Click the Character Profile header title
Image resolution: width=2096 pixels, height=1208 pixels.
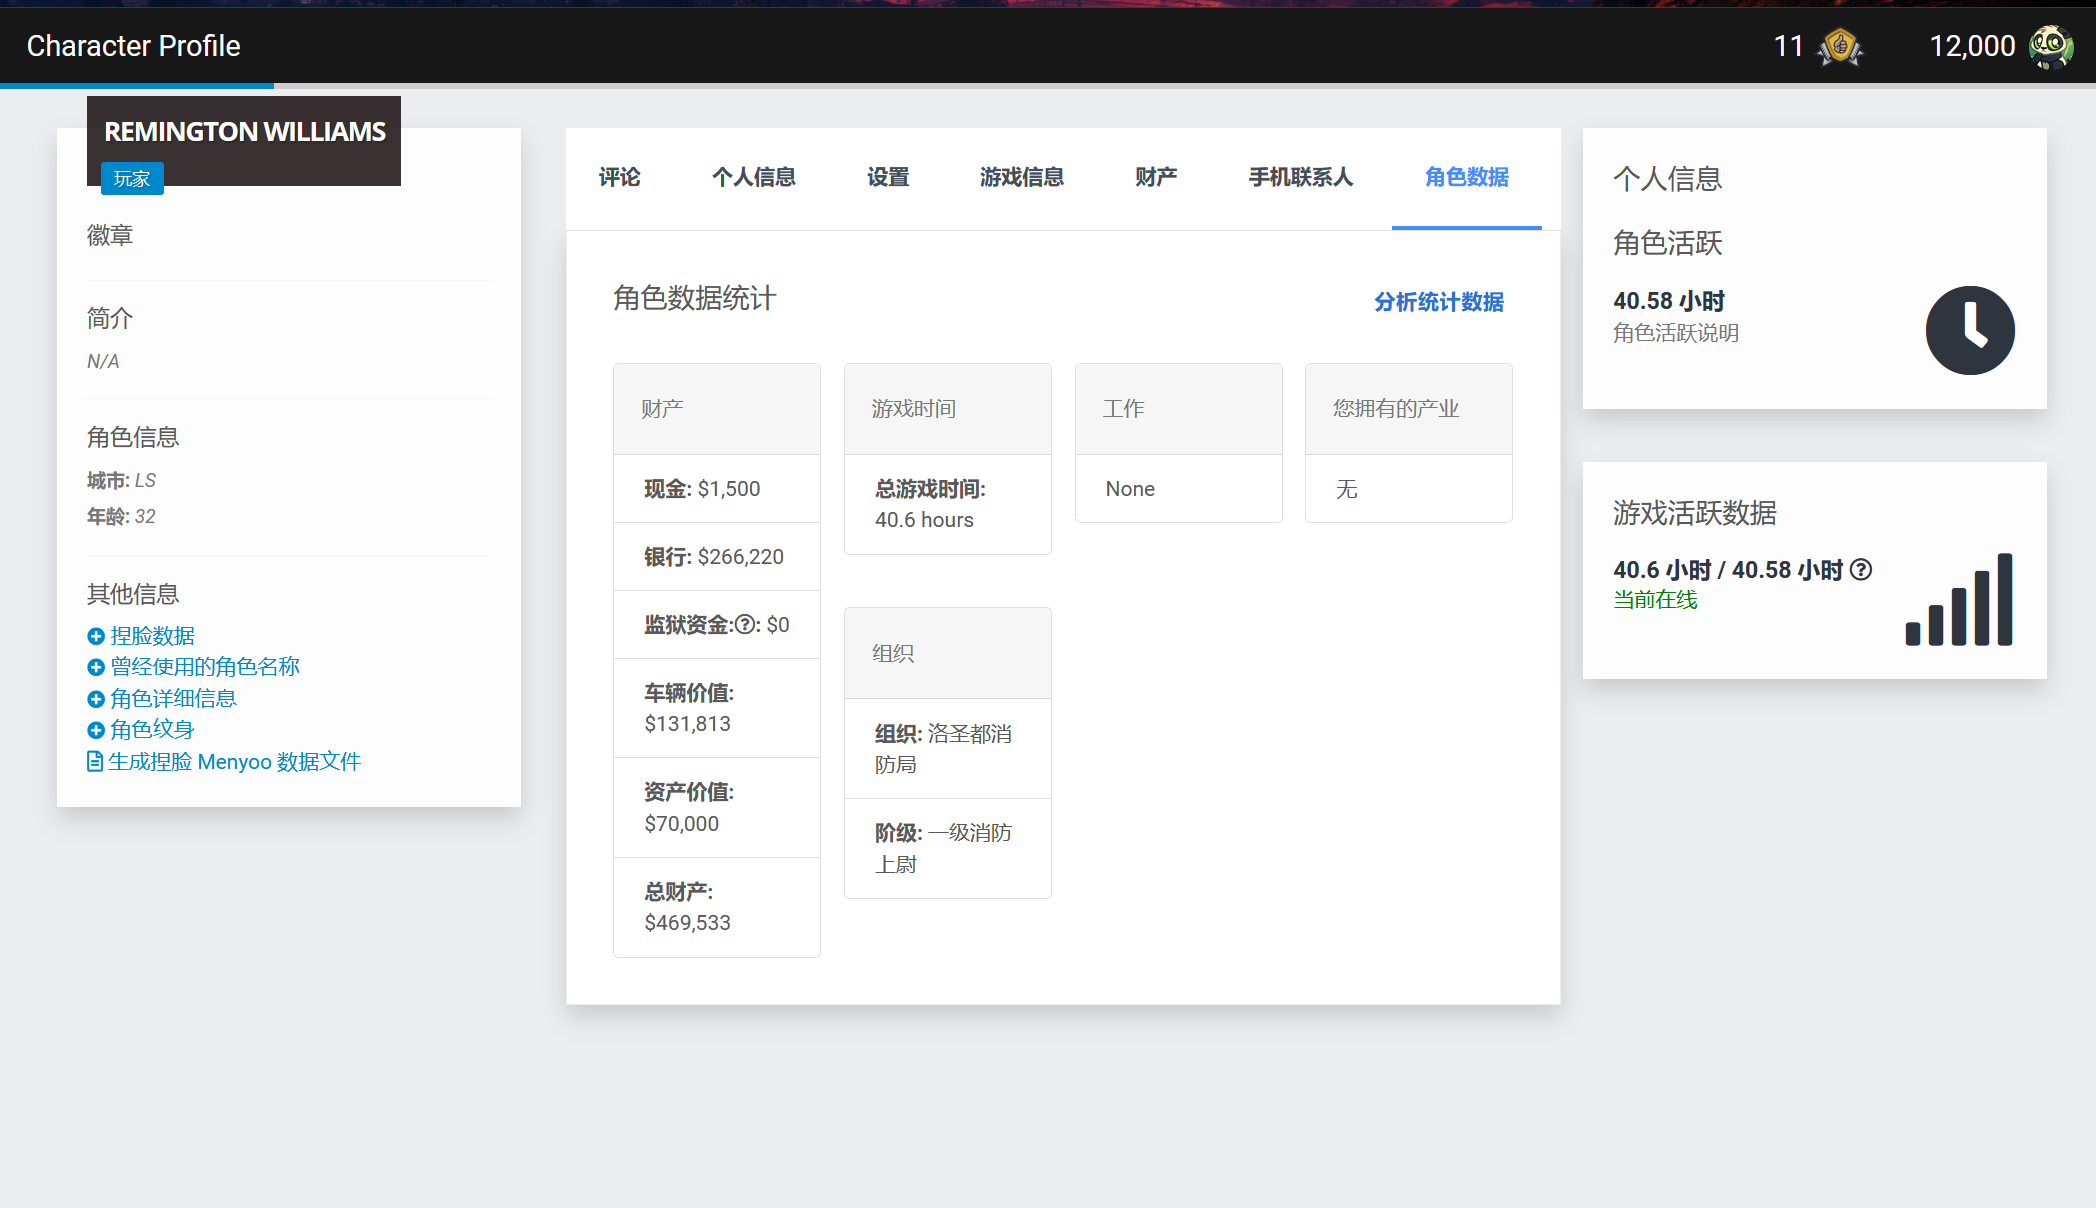133,46
